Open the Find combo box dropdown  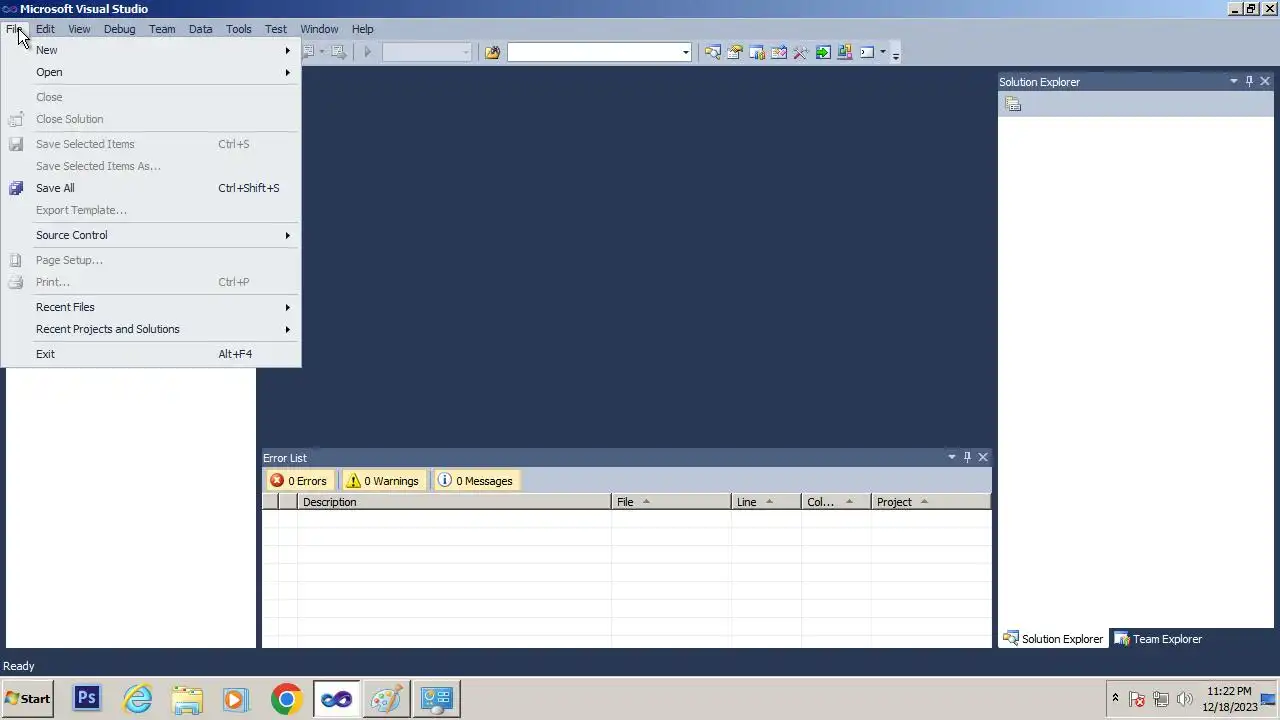(685, 52)
